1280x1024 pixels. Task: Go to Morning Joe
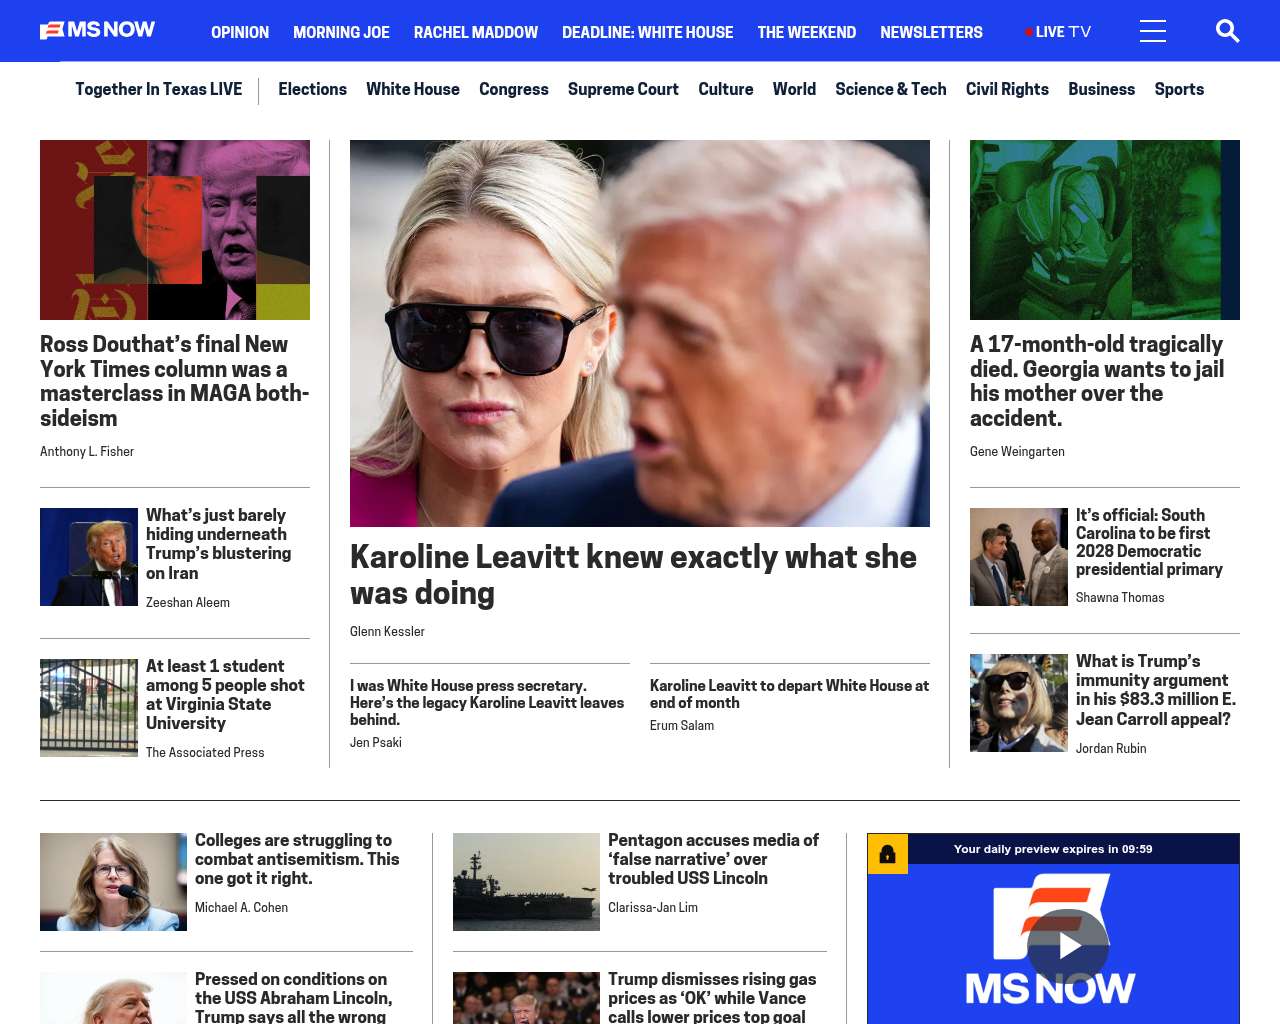(341, 32)
